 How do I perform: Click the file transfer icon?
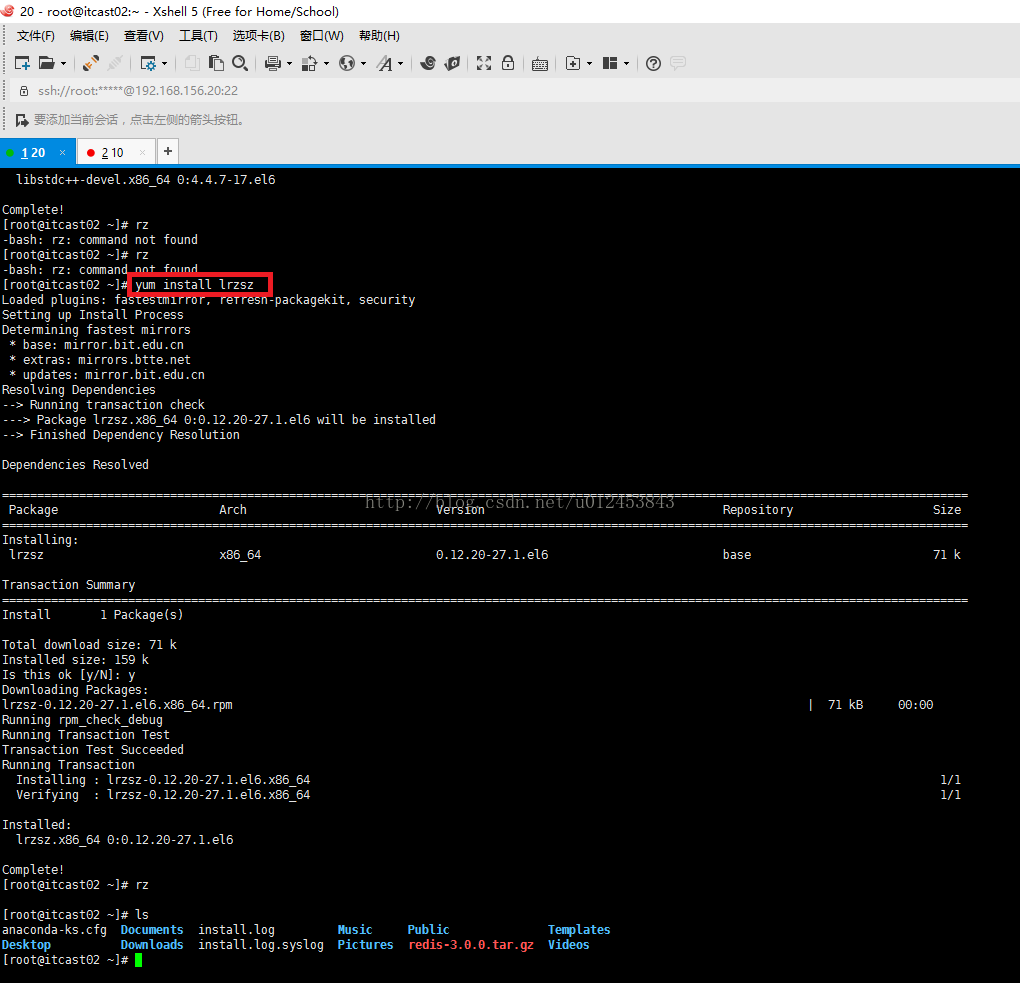tap(310, 63)
